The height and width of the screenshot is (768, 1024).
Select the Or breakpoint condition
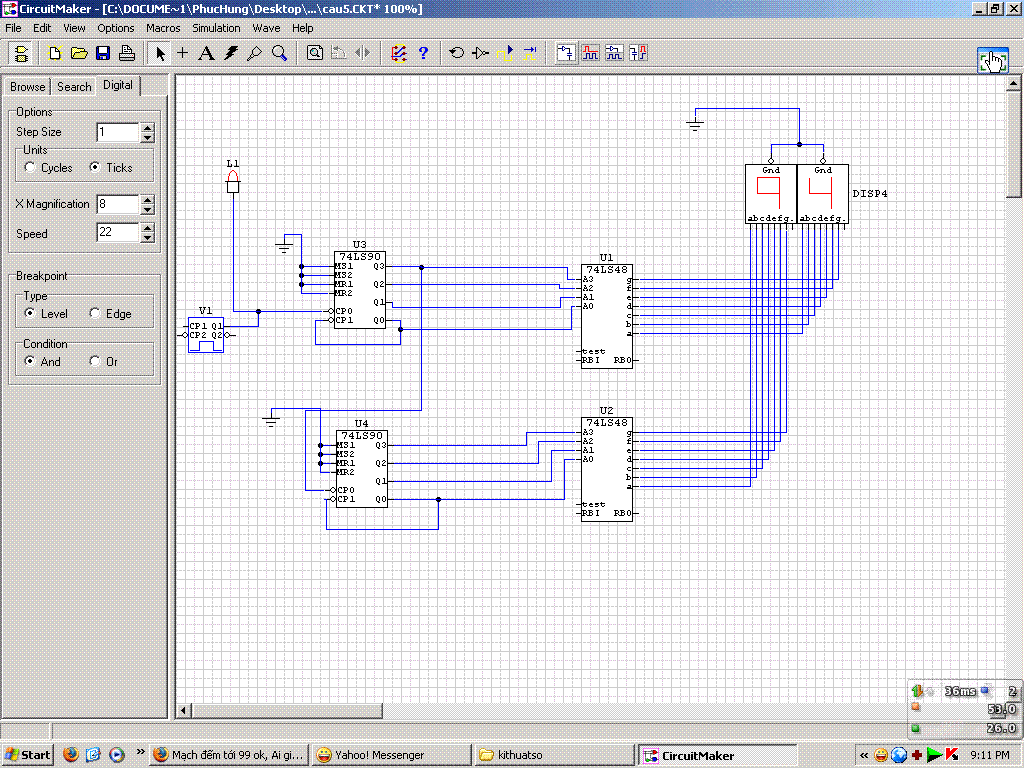click(x=95, y=362)
